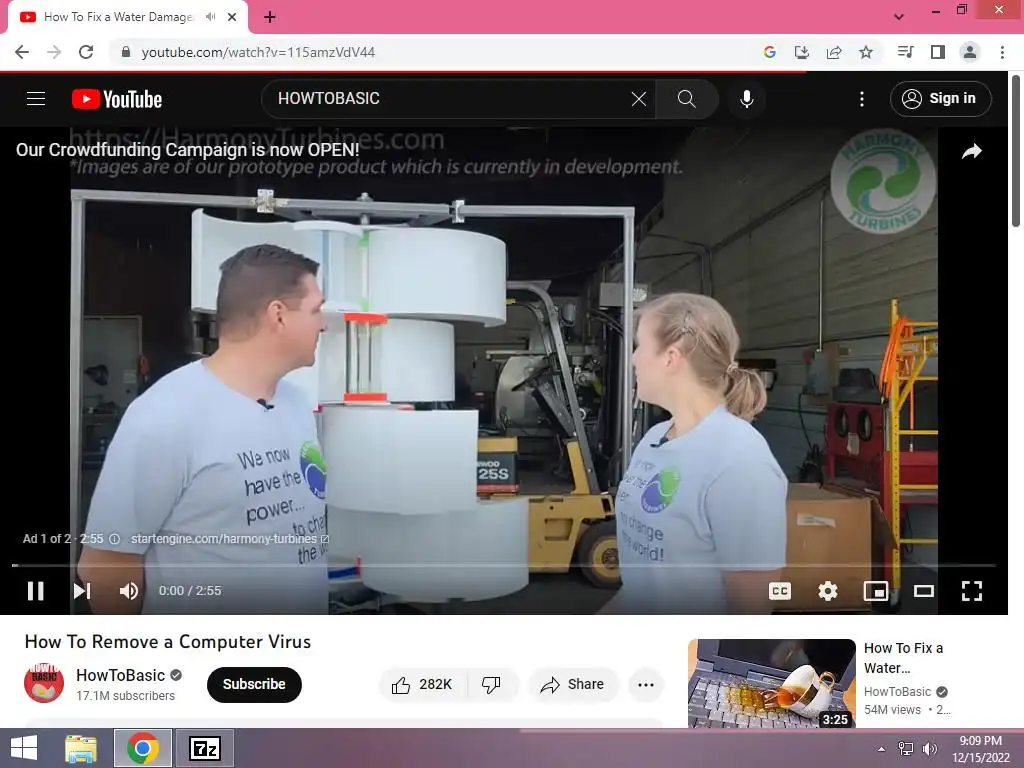Image resolution: width=1024 pixels, height=768 pixels.
Task: Open the 'How To Fix a Water...' thumbnail
Action: pyautogui.click(x=771, y=683)
